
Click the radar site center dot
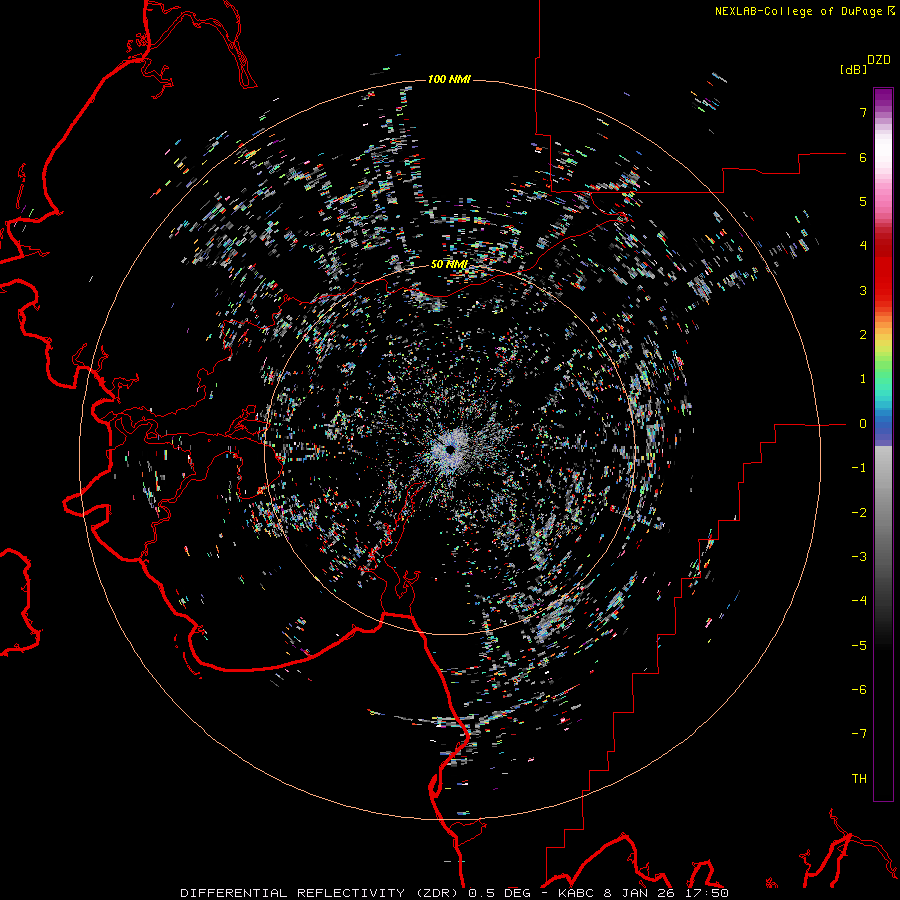point(451,449)
